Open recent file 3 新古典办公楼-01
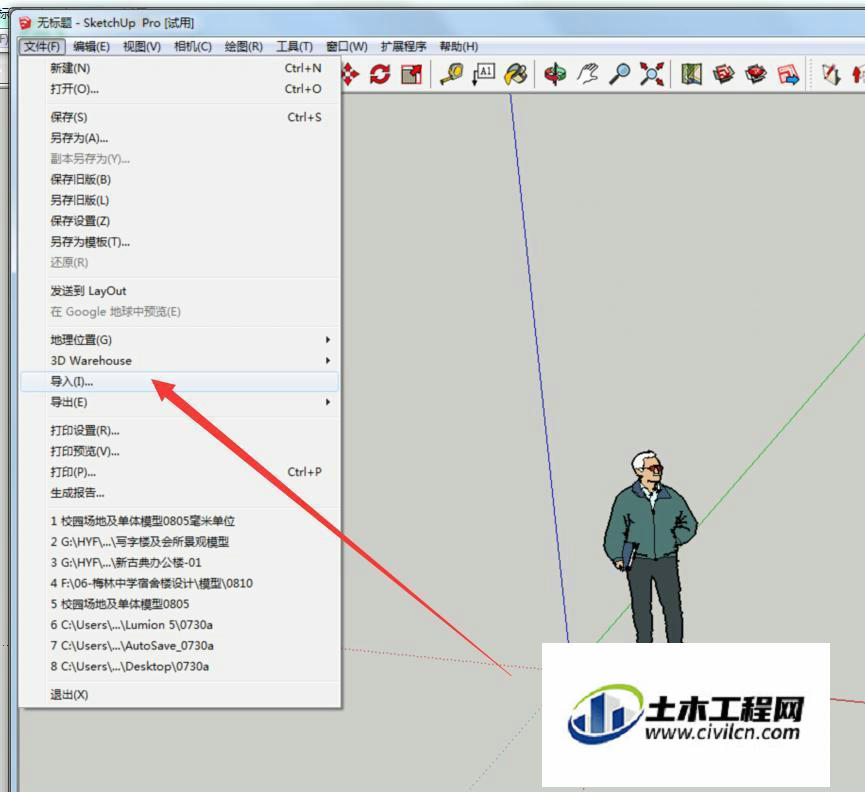 point(179,563)
